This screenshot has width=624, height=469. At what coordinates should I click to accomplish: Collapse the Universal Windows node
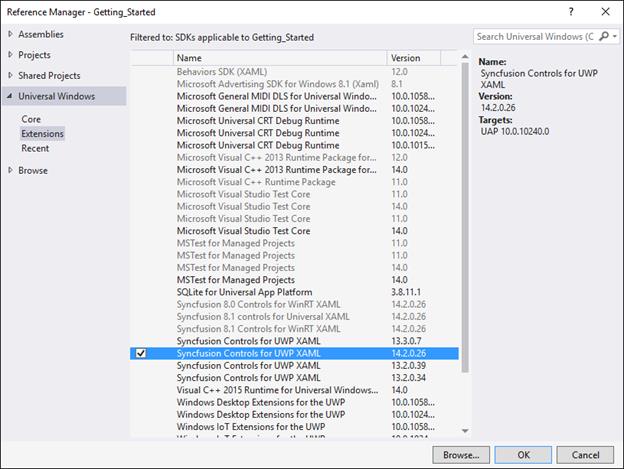[10, 96]
